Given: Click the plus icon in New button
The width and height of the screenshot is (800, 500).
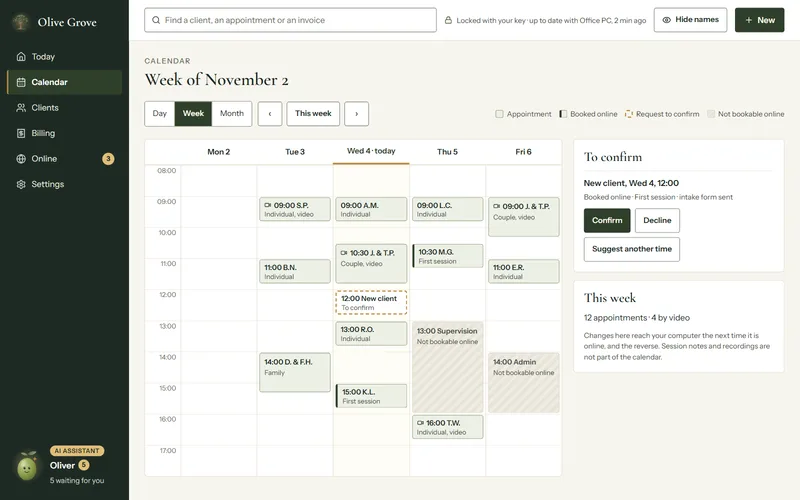Looking at the screenshot, I should (748, 20).
